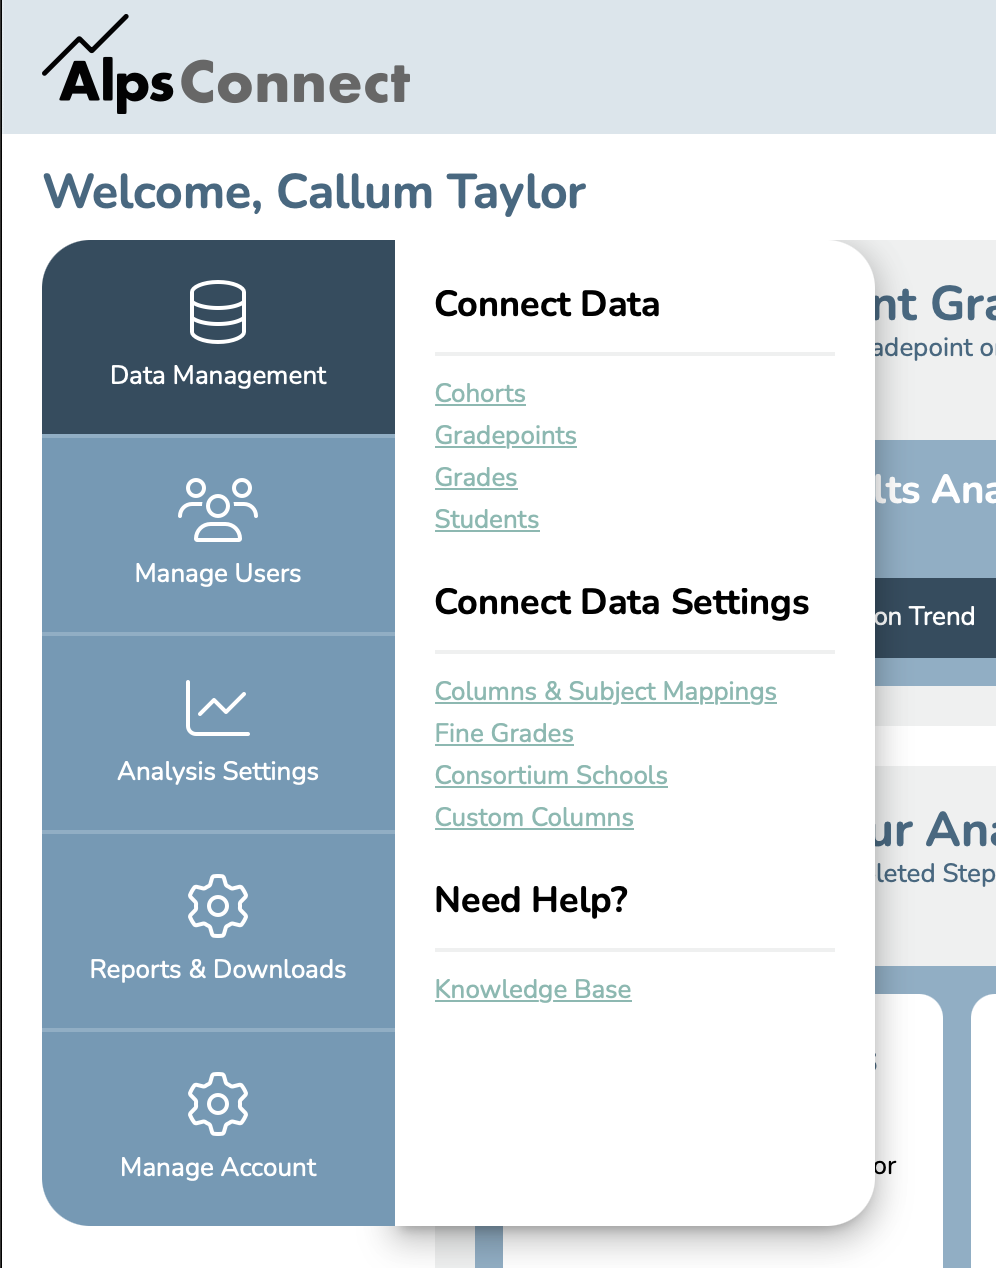Select the Reports & Downloads menu label
The image size is (996, 1268).
(218, 969)
